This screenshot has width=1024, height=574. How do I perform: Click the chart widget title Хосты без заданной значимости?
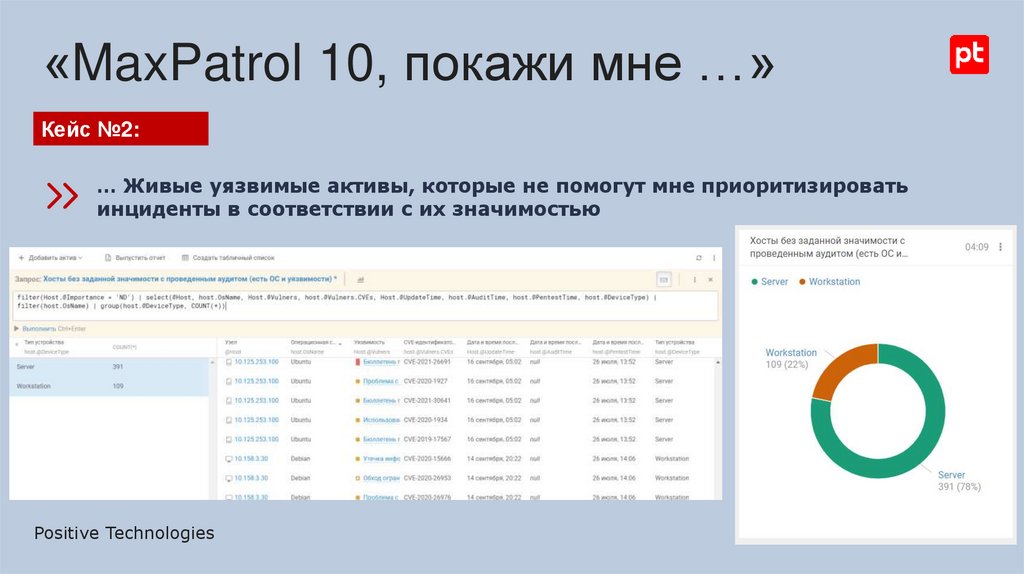point(828,247)
